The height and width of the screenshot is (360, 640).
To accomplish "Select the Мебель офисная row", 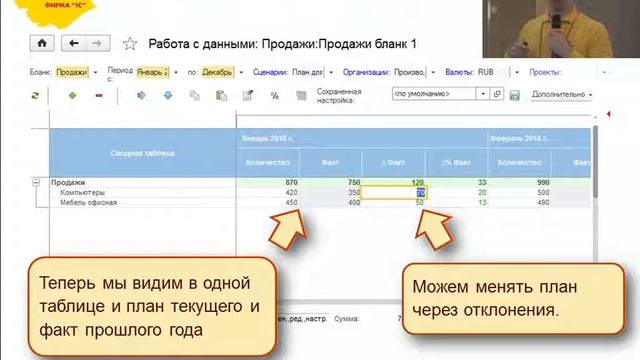I will 89,202.
